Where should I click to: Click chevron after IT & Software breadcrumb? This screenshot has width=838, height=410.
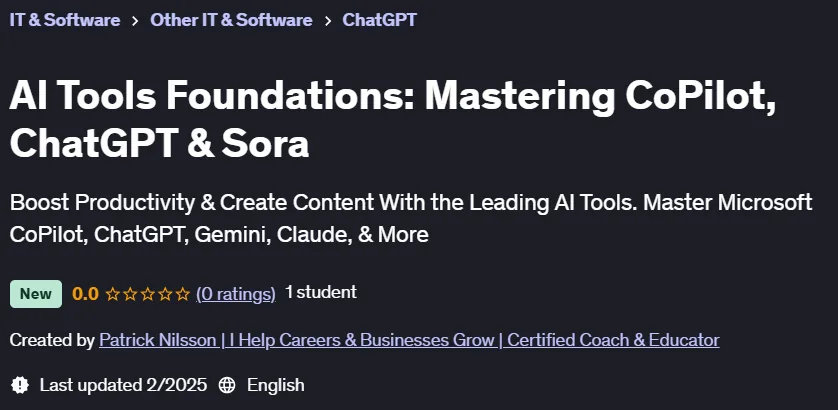click(x=135, y=21)
